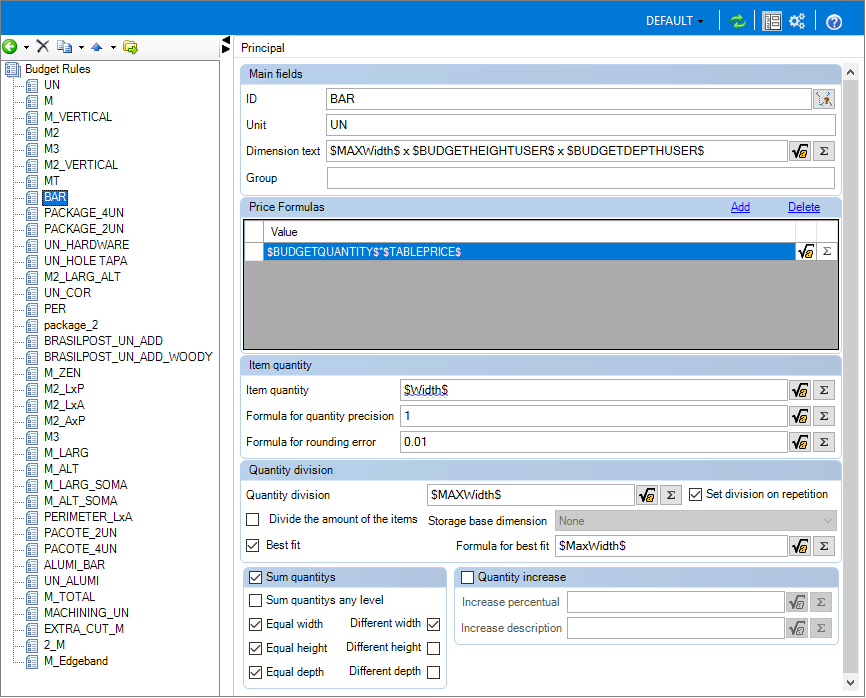Click into the Unit input field
The width and height of the screenshot is (866, 698).
point(580,125)
